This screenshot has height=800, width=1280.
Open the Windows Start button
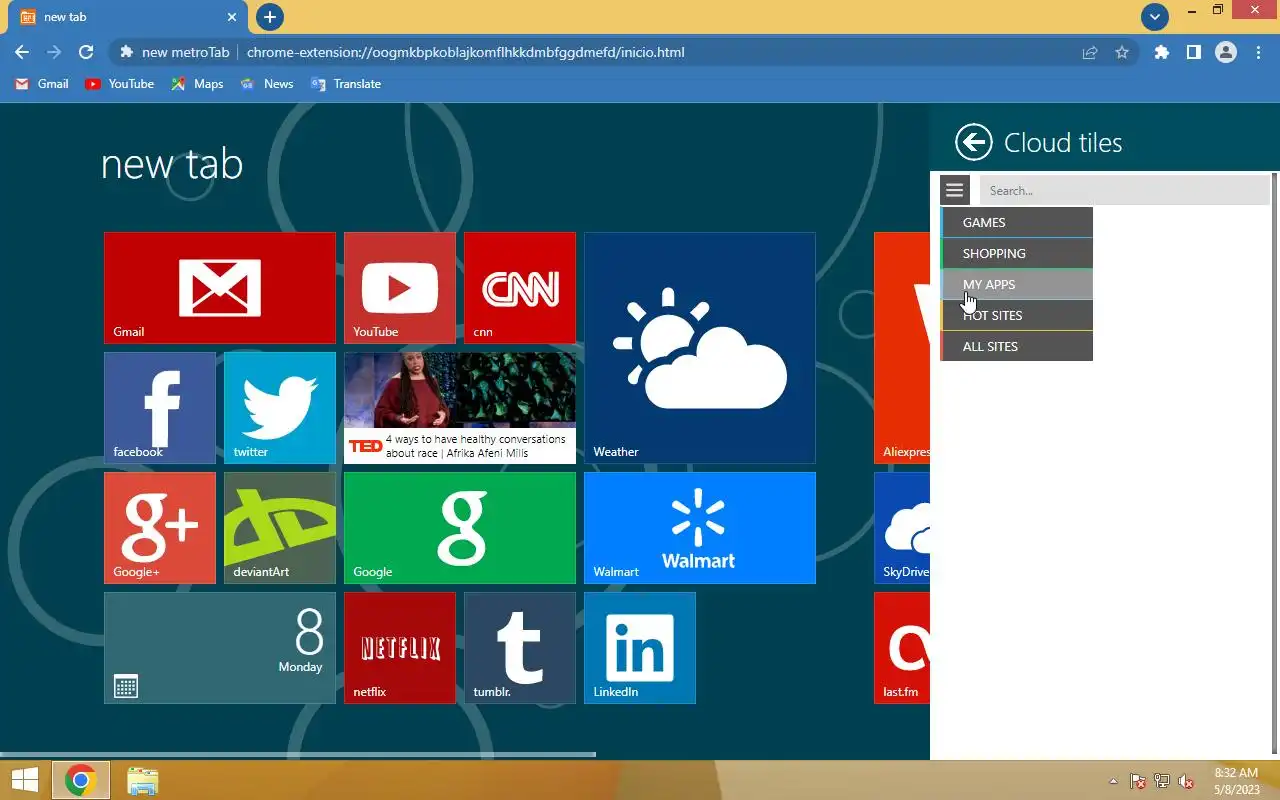pyautogui.click(x=24, y=780)
